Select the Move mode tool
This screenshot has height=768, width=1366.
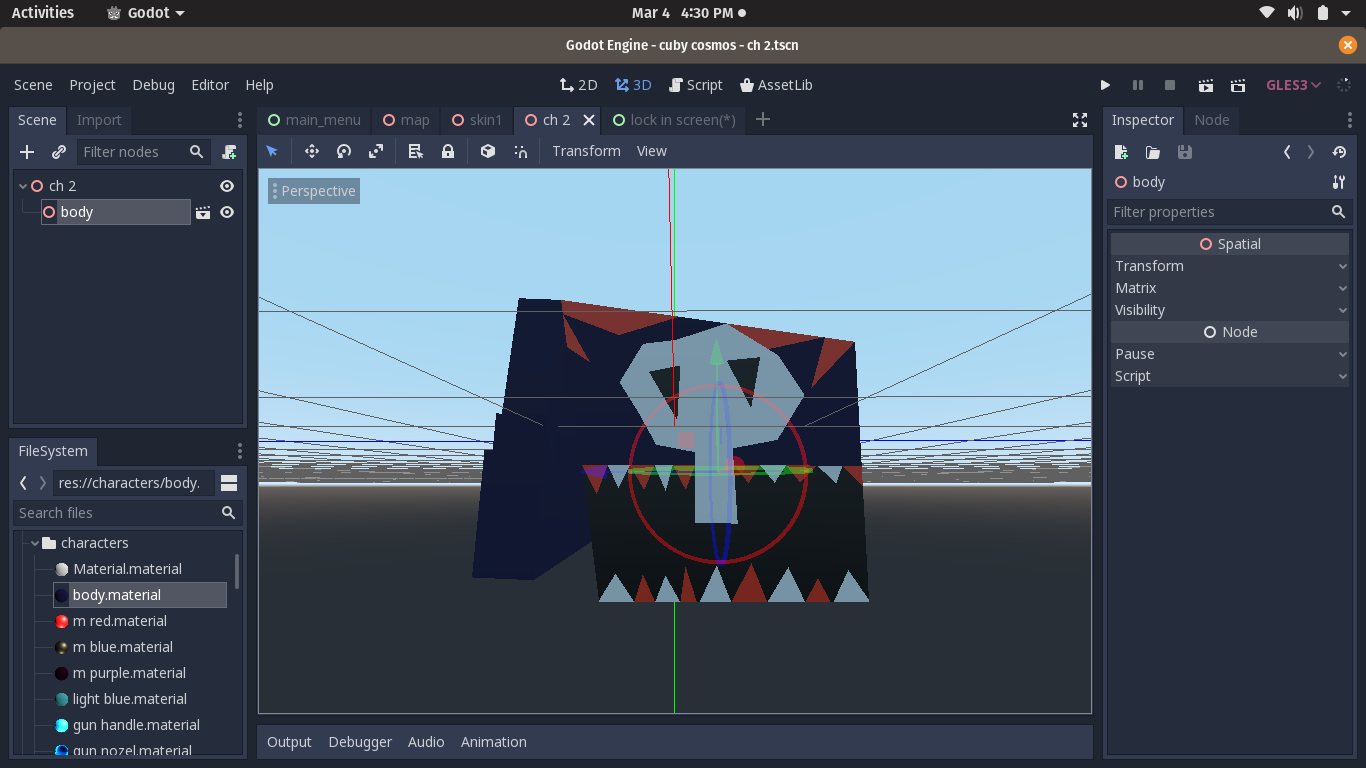click(x=311, y=151)
